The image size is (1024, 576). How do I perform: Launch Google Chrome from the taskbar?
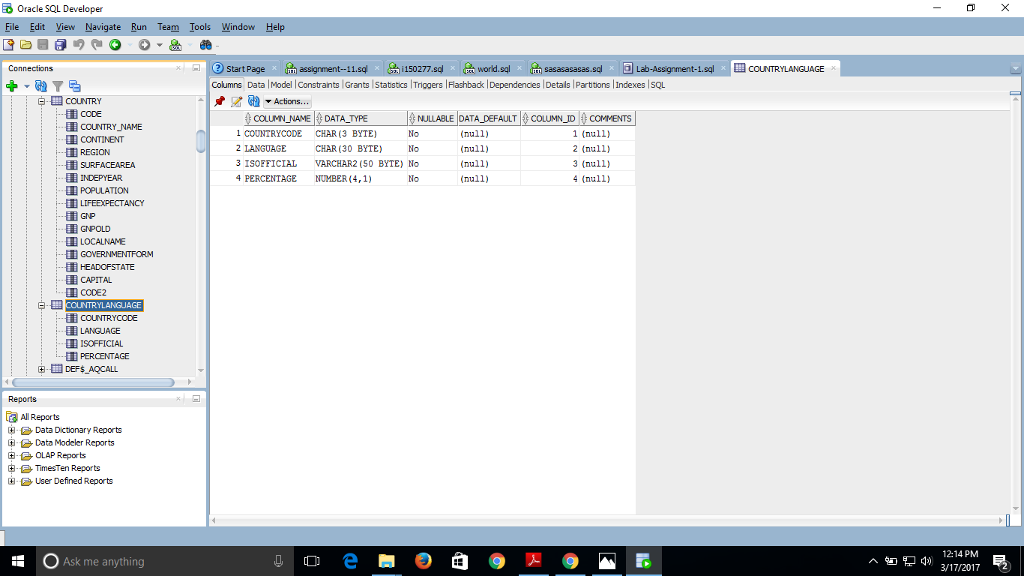click(x=496, y=561)
